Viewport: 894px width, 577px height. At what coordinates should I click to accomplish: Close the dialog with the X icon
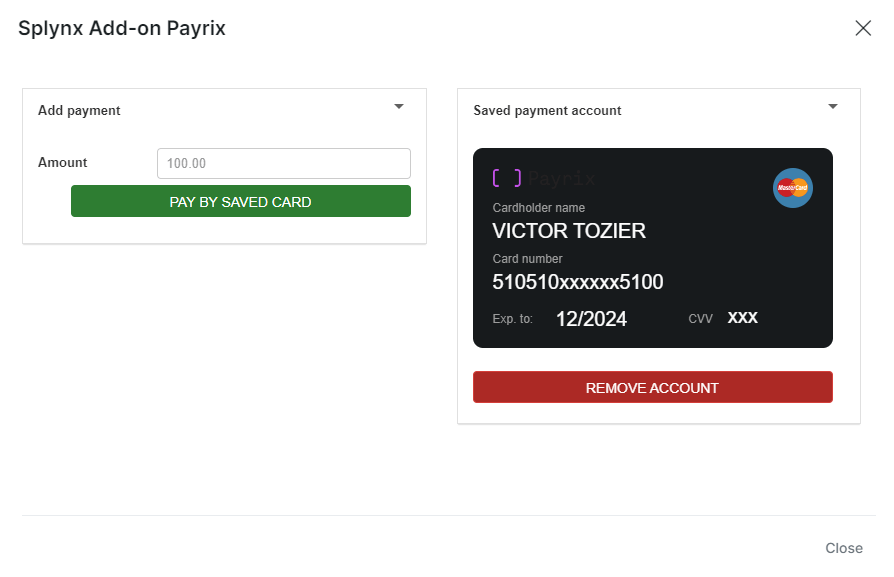pos(863,28)
